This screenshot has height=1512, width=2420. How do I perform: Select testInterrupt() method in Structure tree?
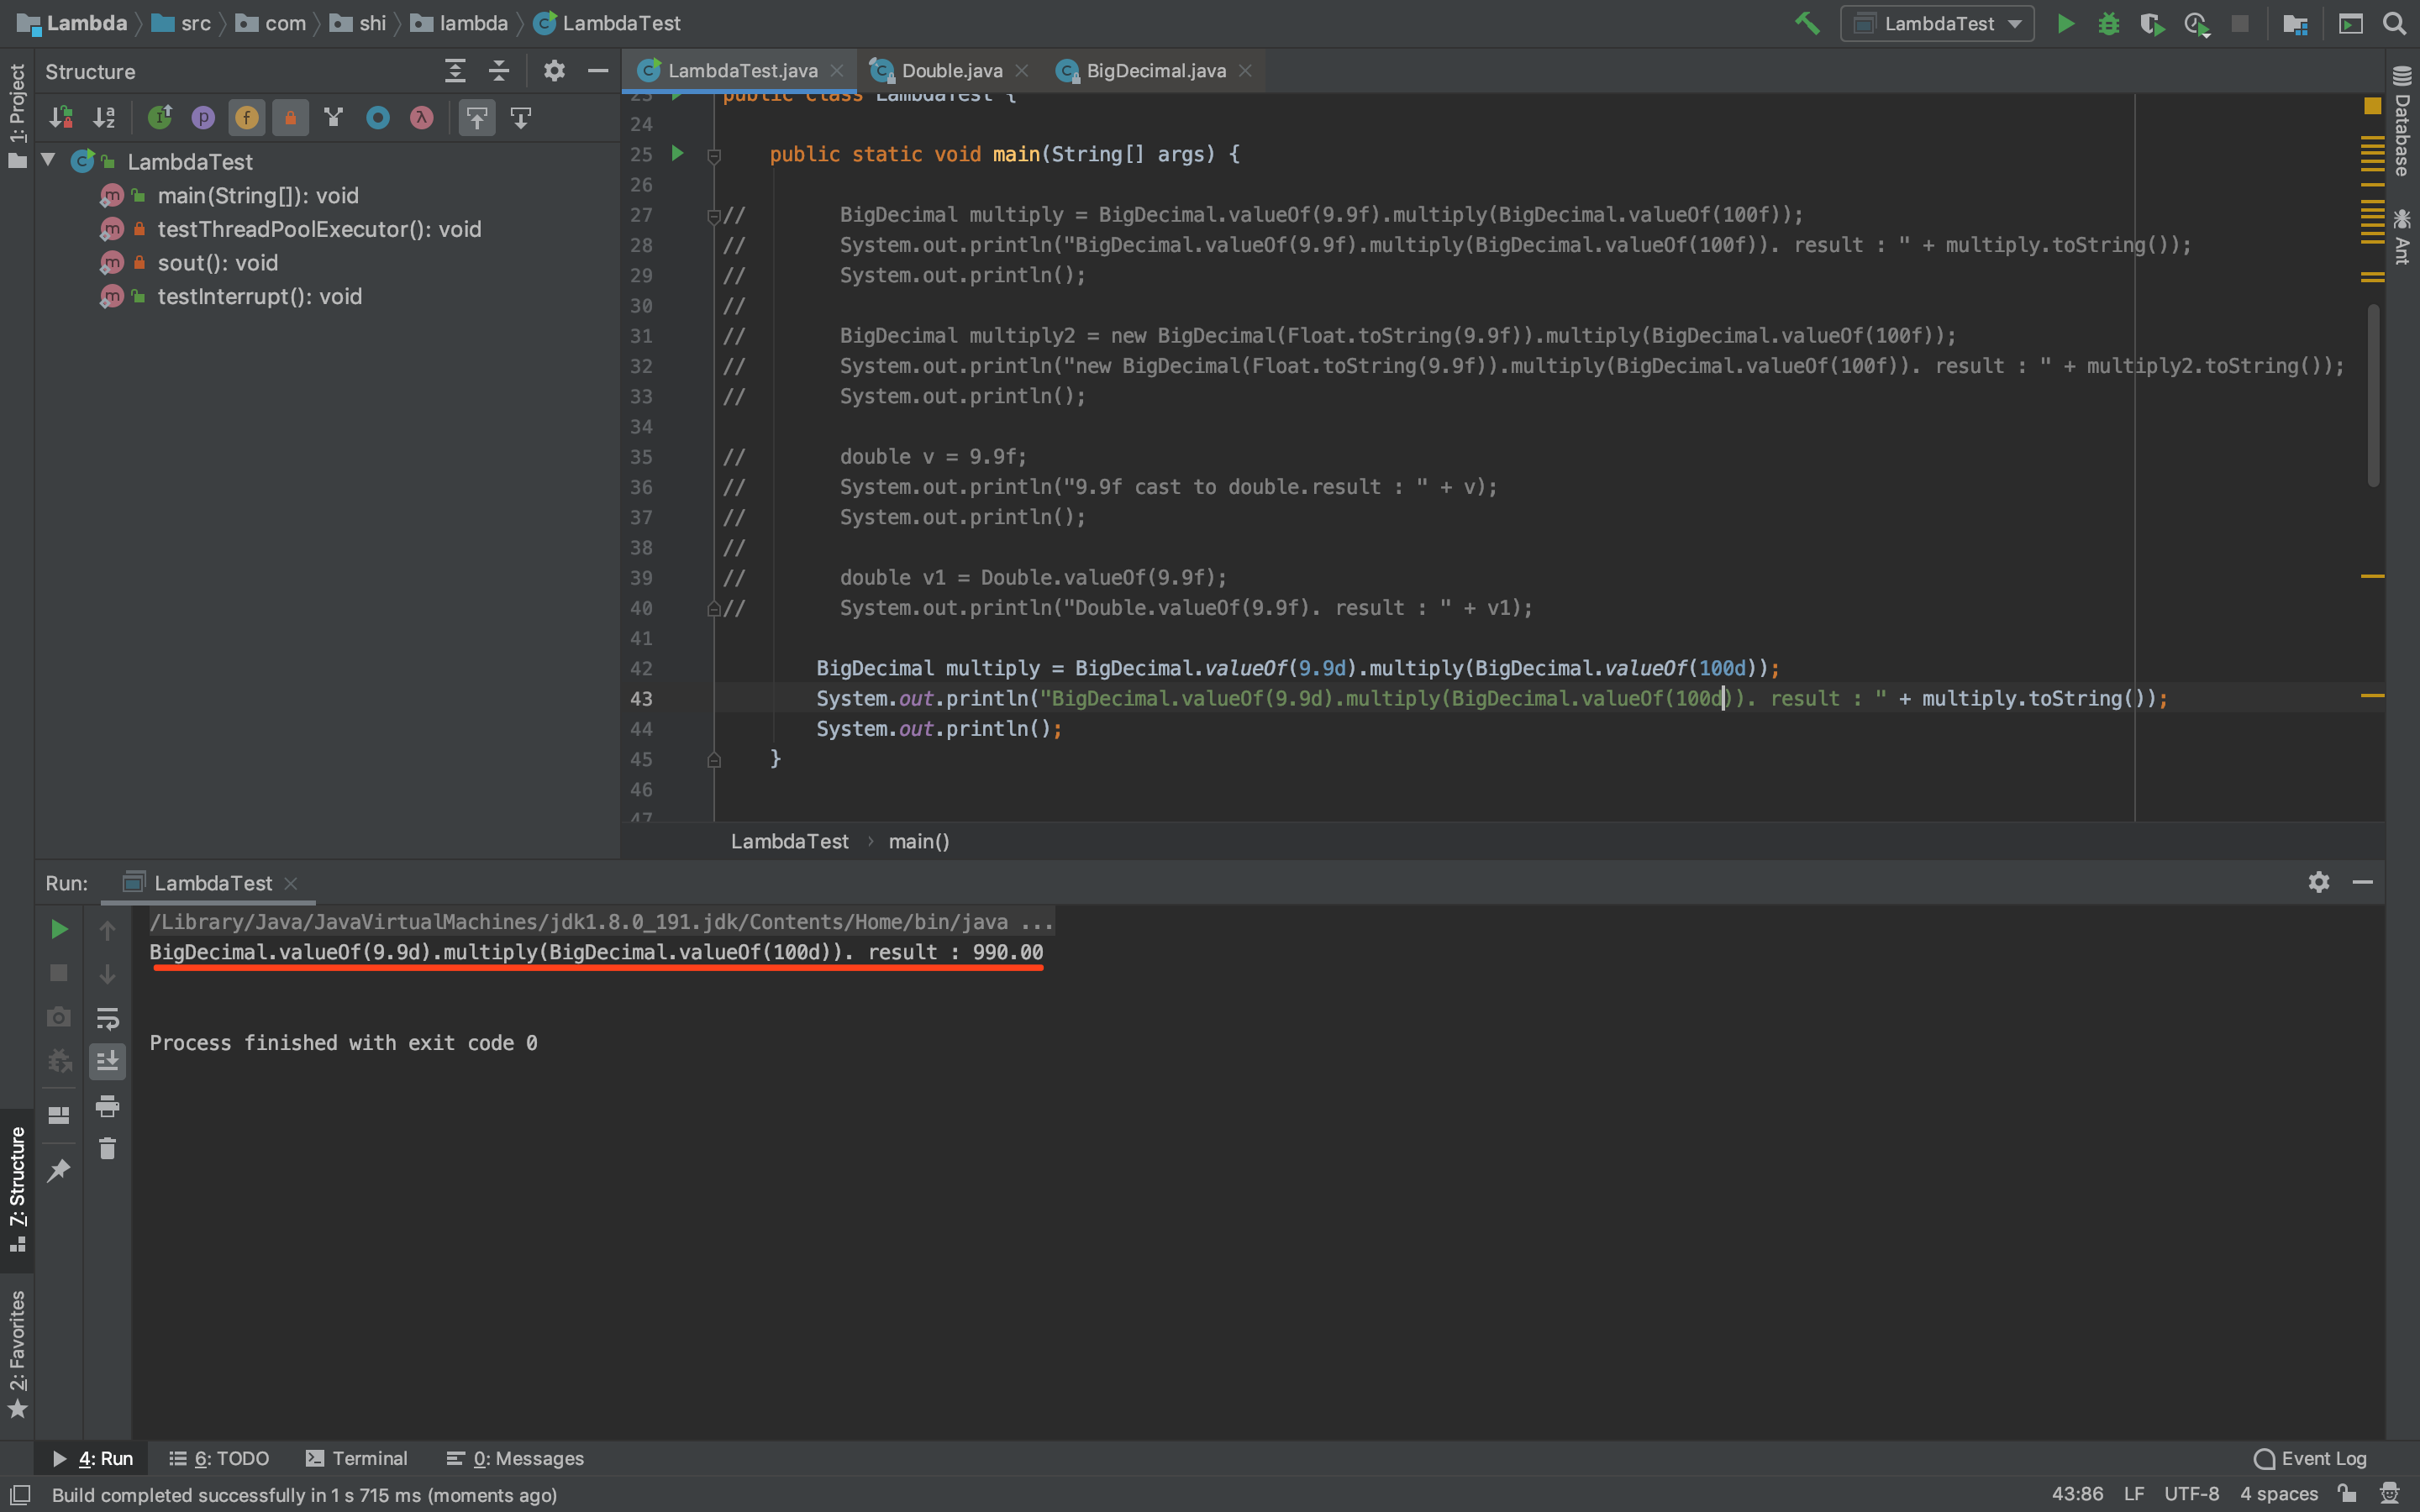coord(259,296)
